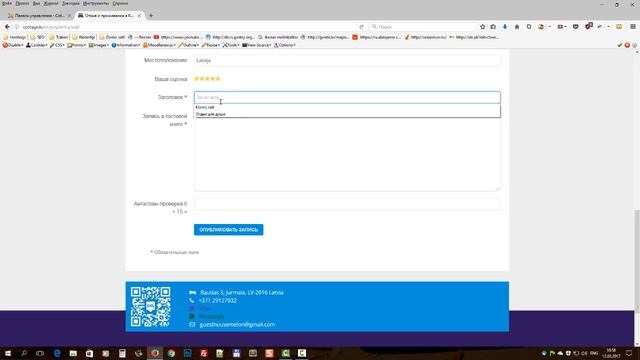Expand the Cookies dropdown in developer toolbar
This screenshot has height=360, width=640.
pos(37,45)
